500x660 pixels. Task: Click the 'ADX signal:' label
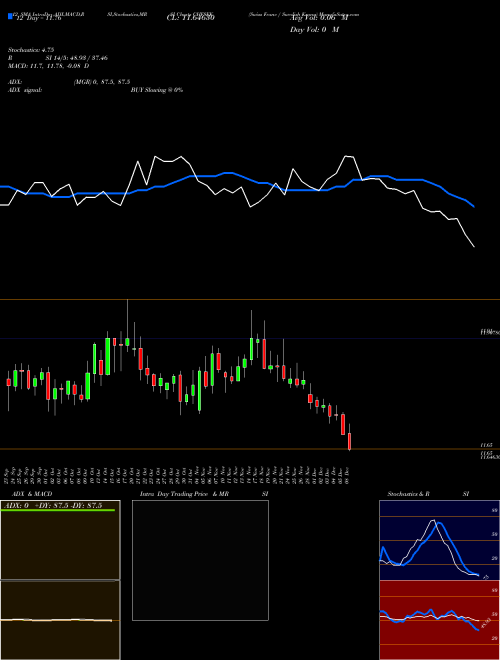pyautogui.click(x=25, y=90)
